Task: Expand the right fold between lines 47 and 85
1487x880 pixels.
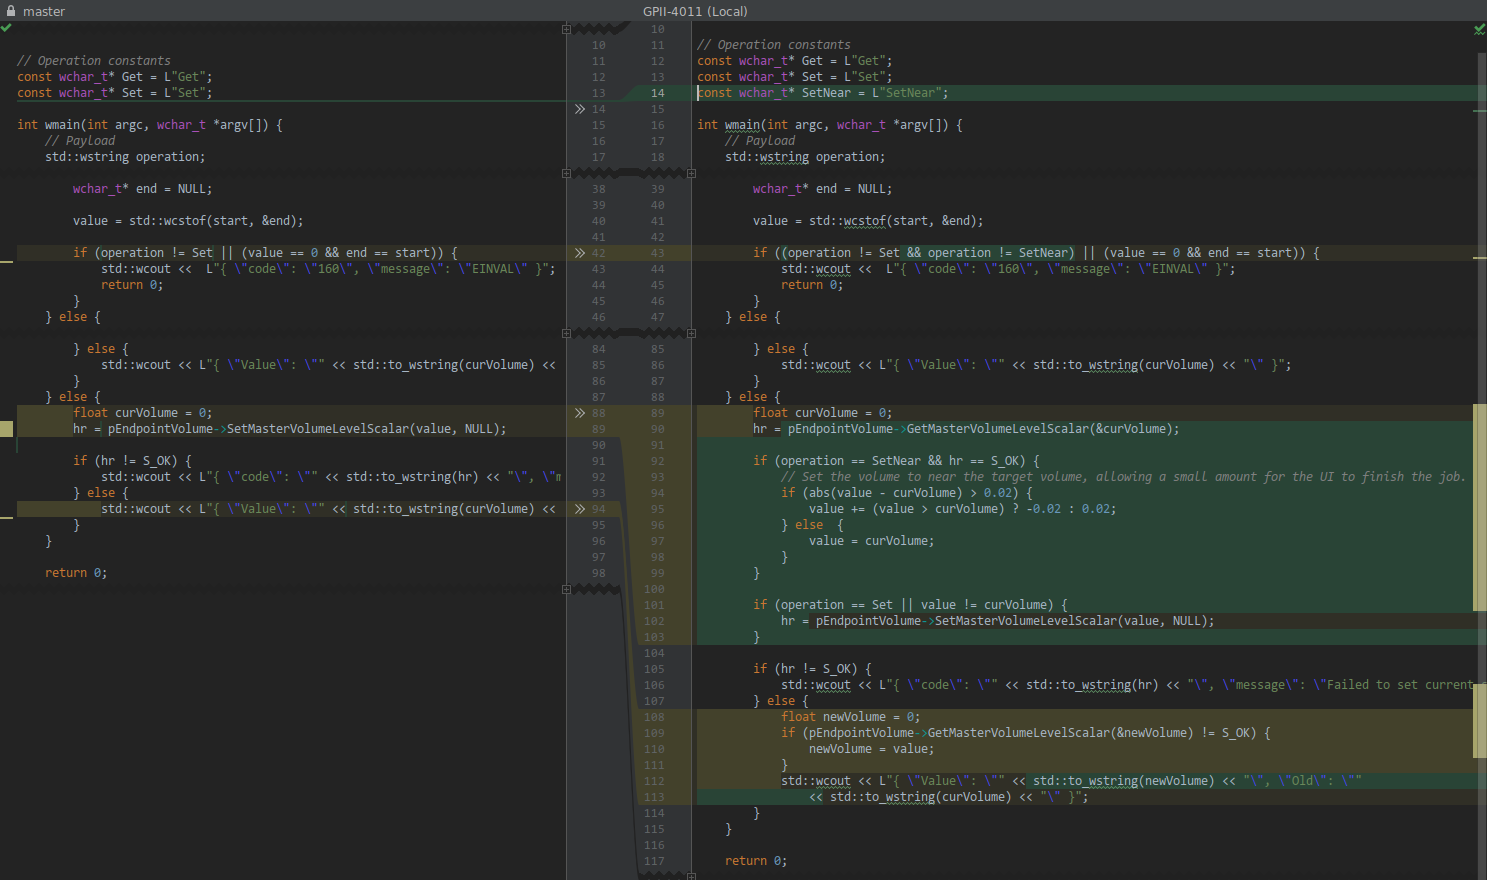Action: tap(691, 333)
